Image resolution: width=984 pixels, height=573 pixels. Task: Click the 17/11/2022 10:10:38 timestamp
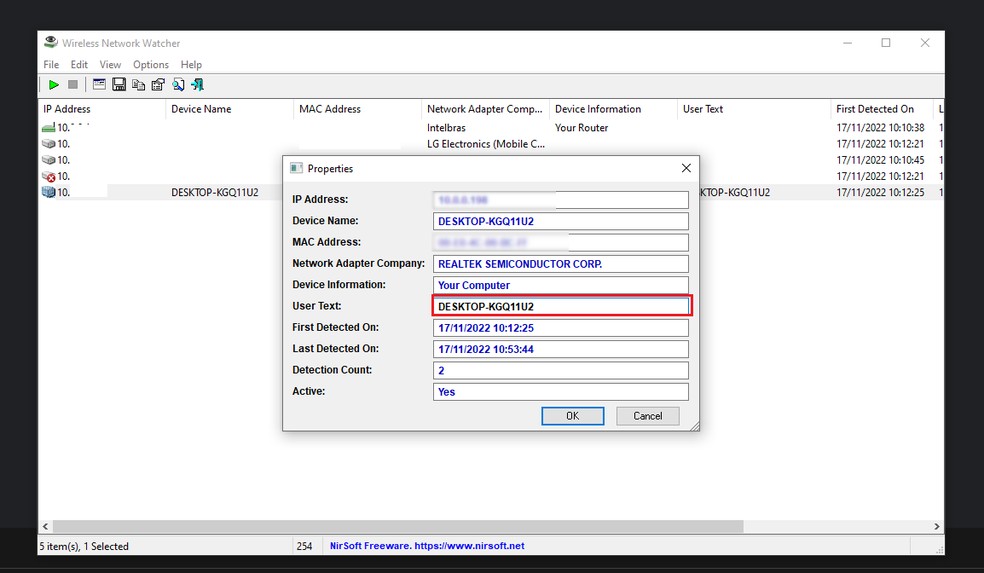(880, 127)
